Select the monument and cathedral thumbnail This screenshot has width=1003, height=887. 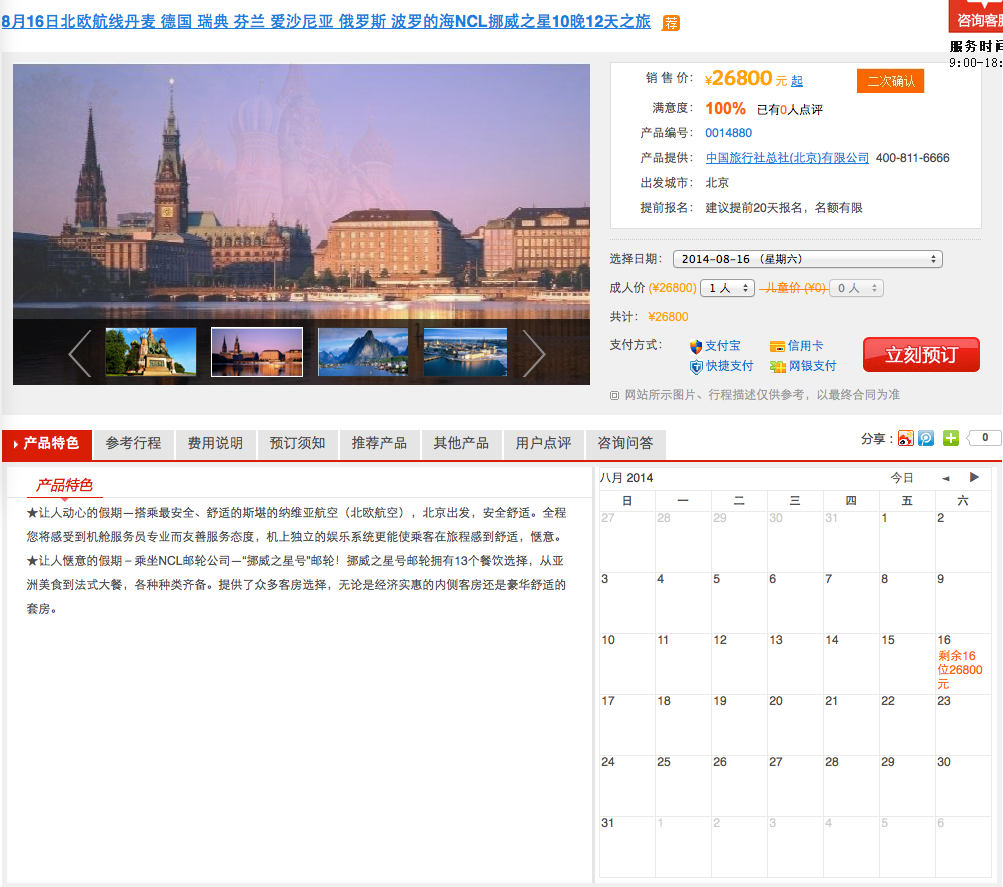click(151, 352)
